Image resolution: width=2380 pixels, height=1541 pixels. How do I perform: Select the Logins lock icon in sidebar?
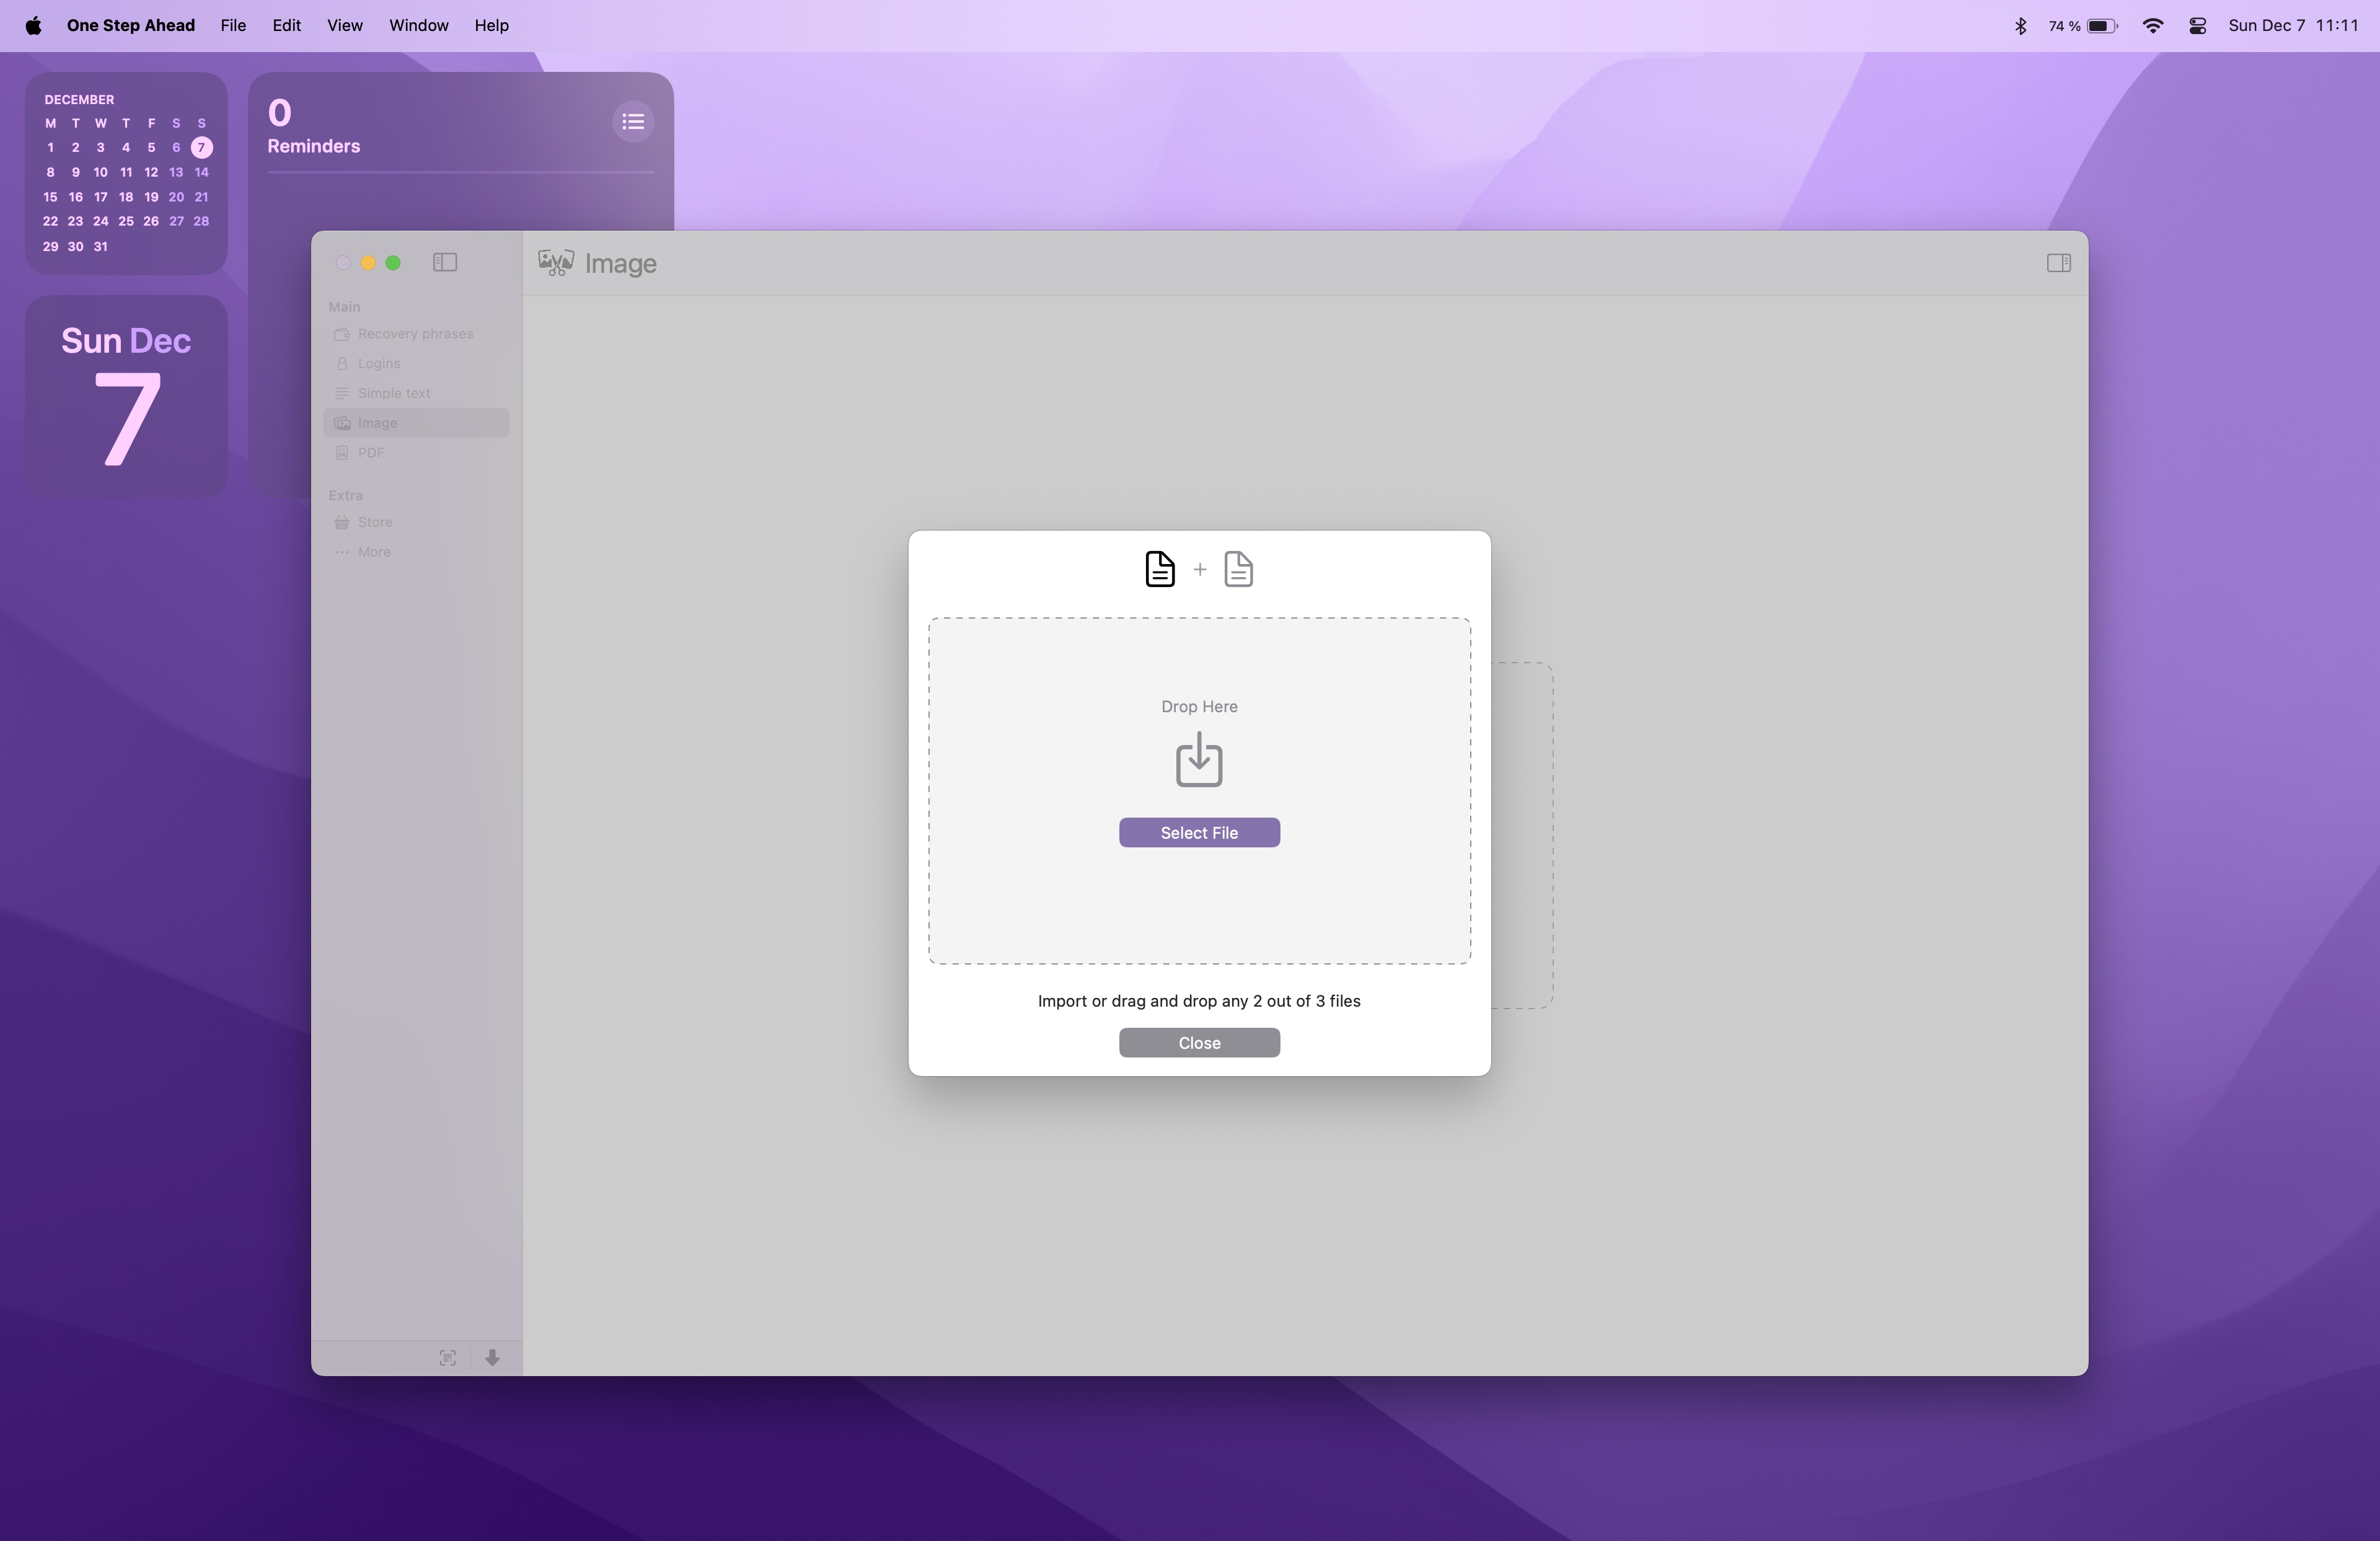click(343, 363)
